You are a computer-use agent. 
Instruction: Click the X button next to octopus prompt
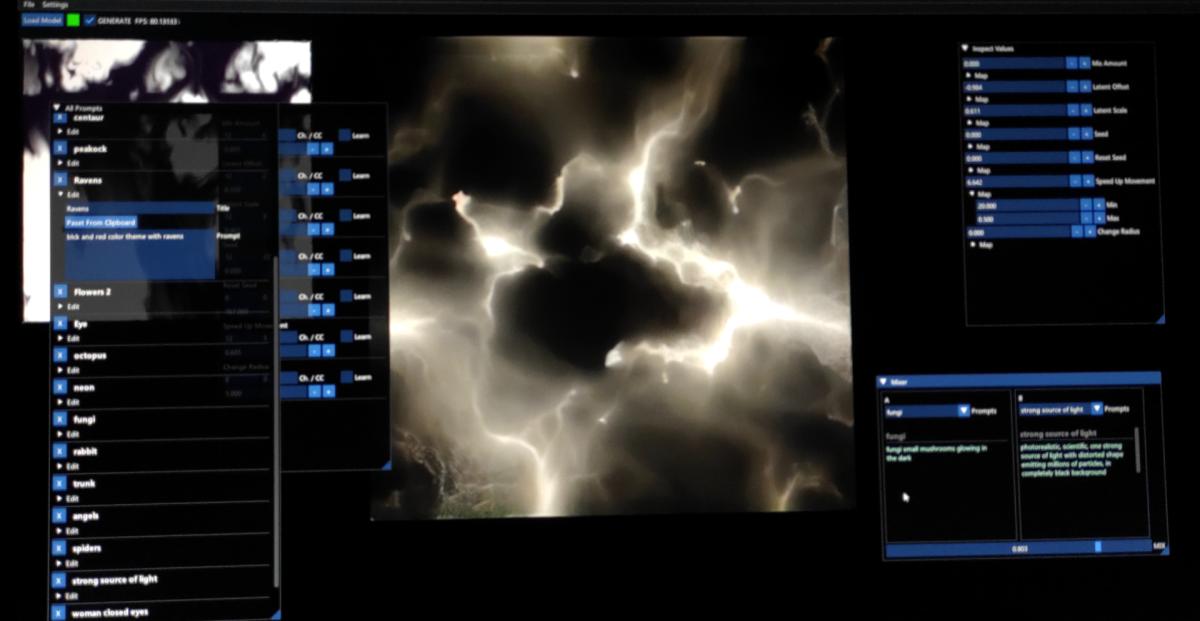point(60,356)
